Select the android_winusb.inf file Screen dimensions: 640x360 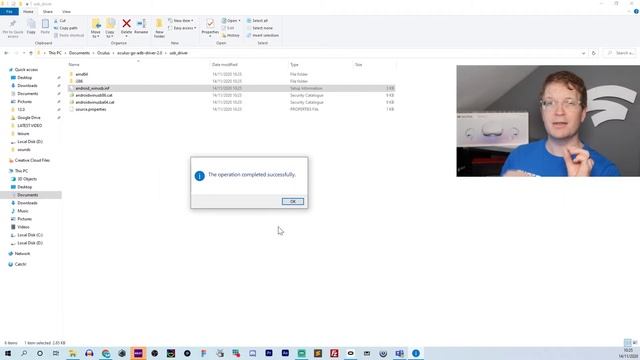tap(231, 88)
